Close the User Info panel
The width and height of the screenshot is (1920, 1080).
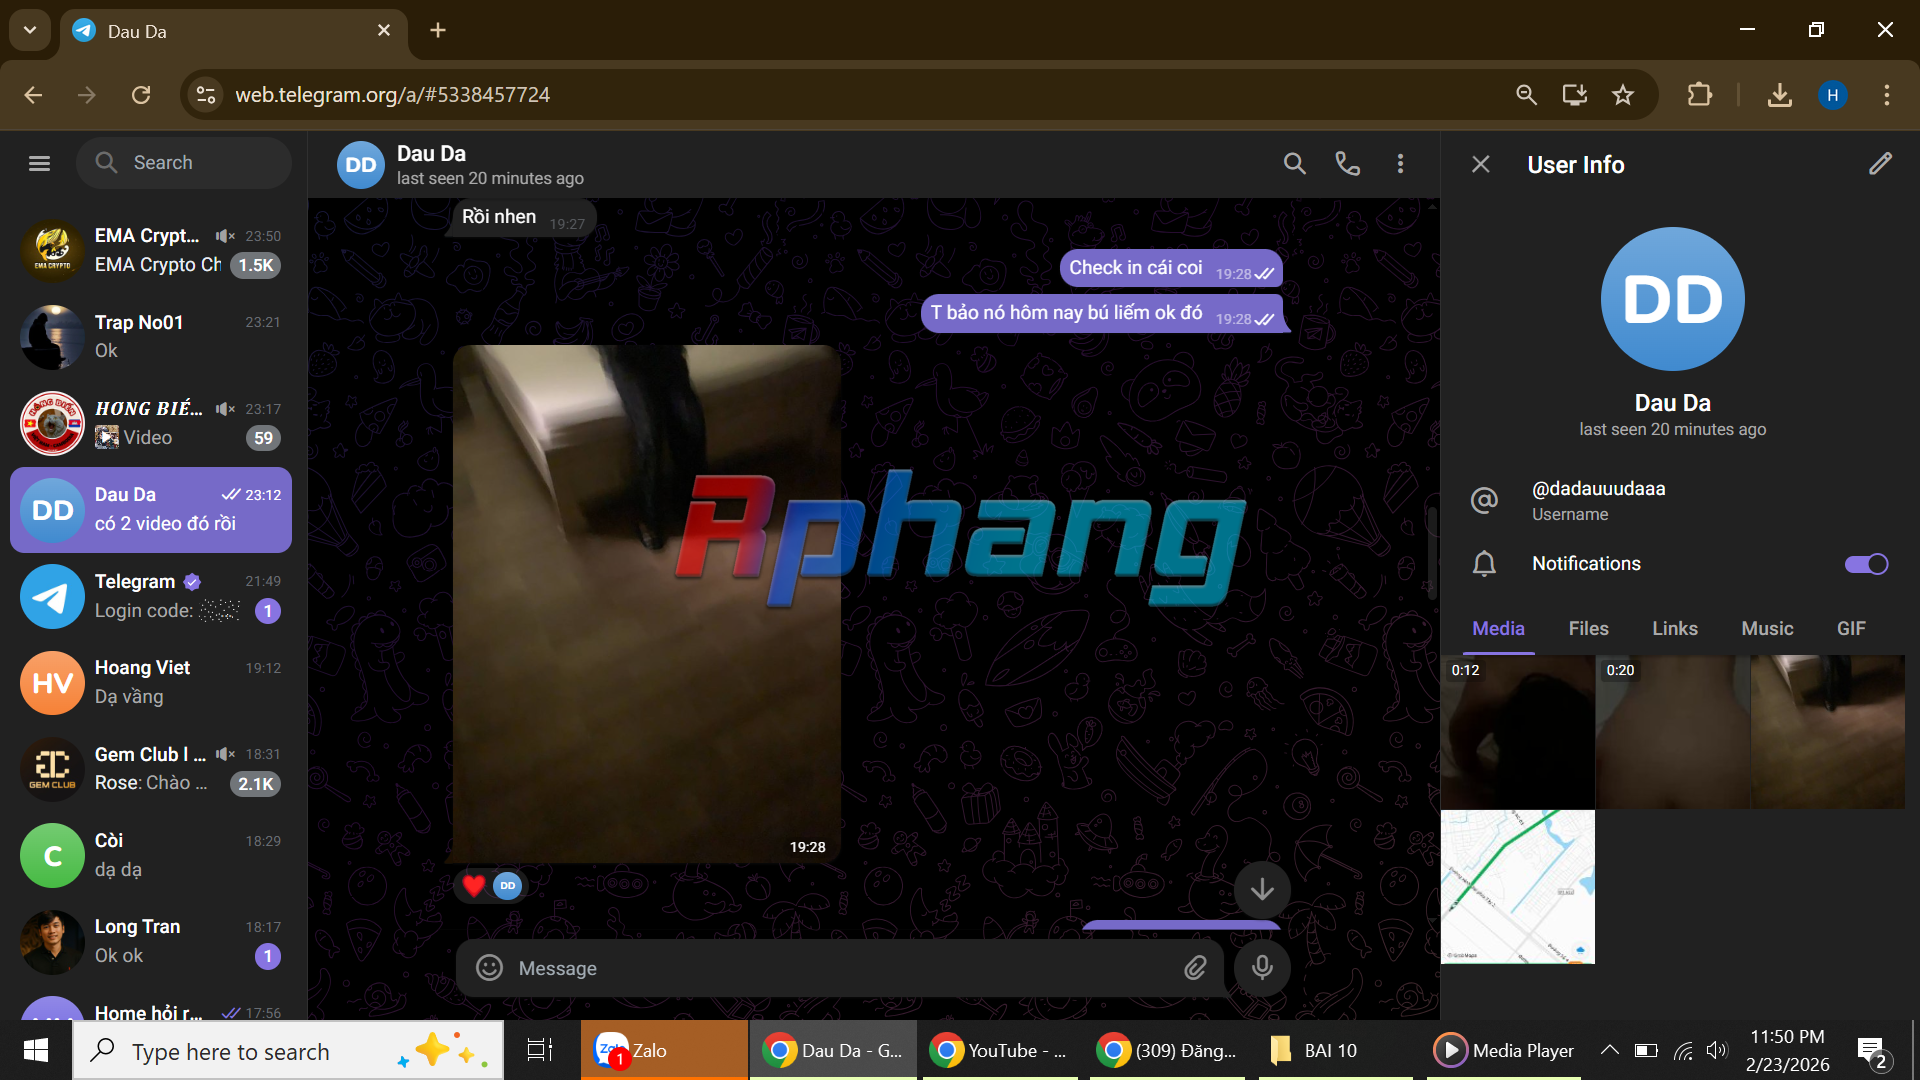[1481, 164]
